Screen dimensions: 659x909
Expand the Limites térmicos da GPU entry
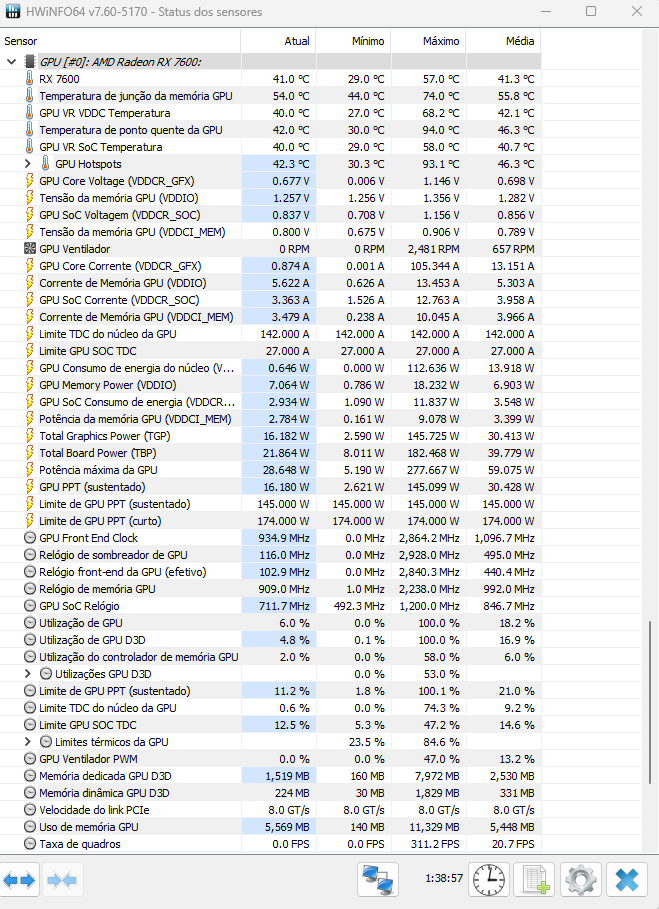[27, 741]
